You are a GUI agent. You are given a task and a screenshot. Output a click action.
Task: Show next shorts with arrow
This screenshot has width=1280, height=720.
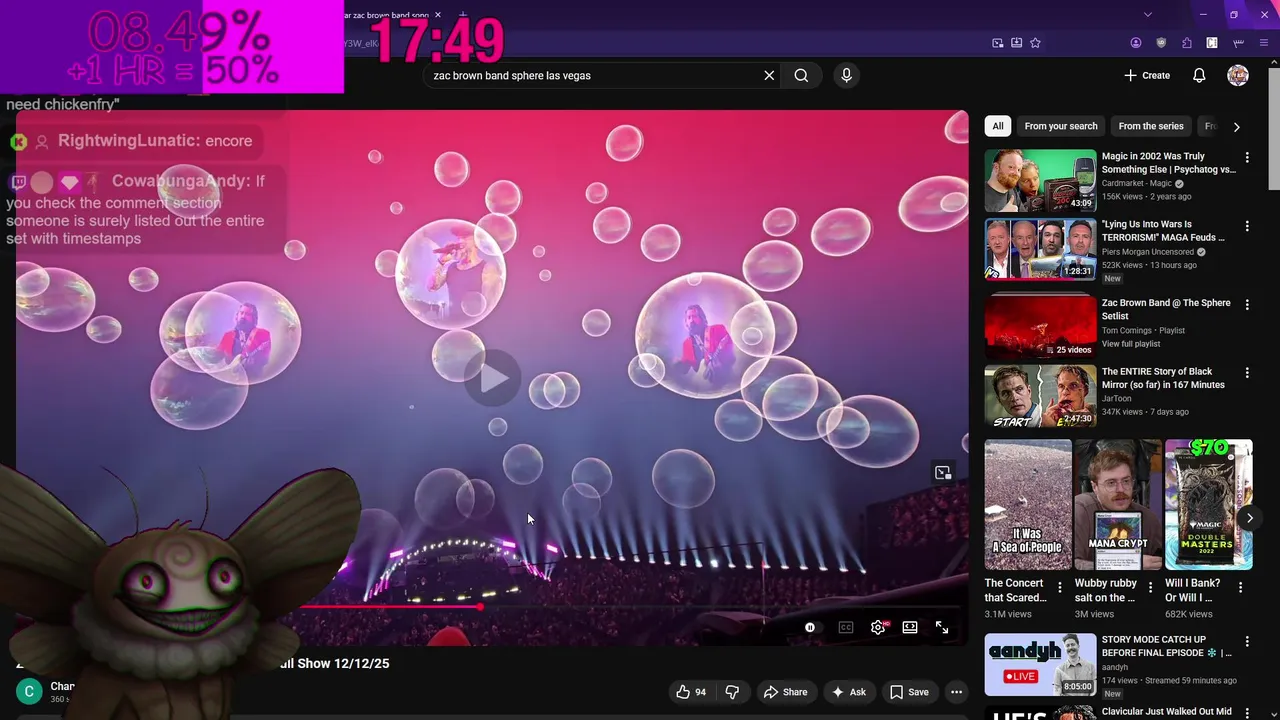click(x=1249, y=518)
